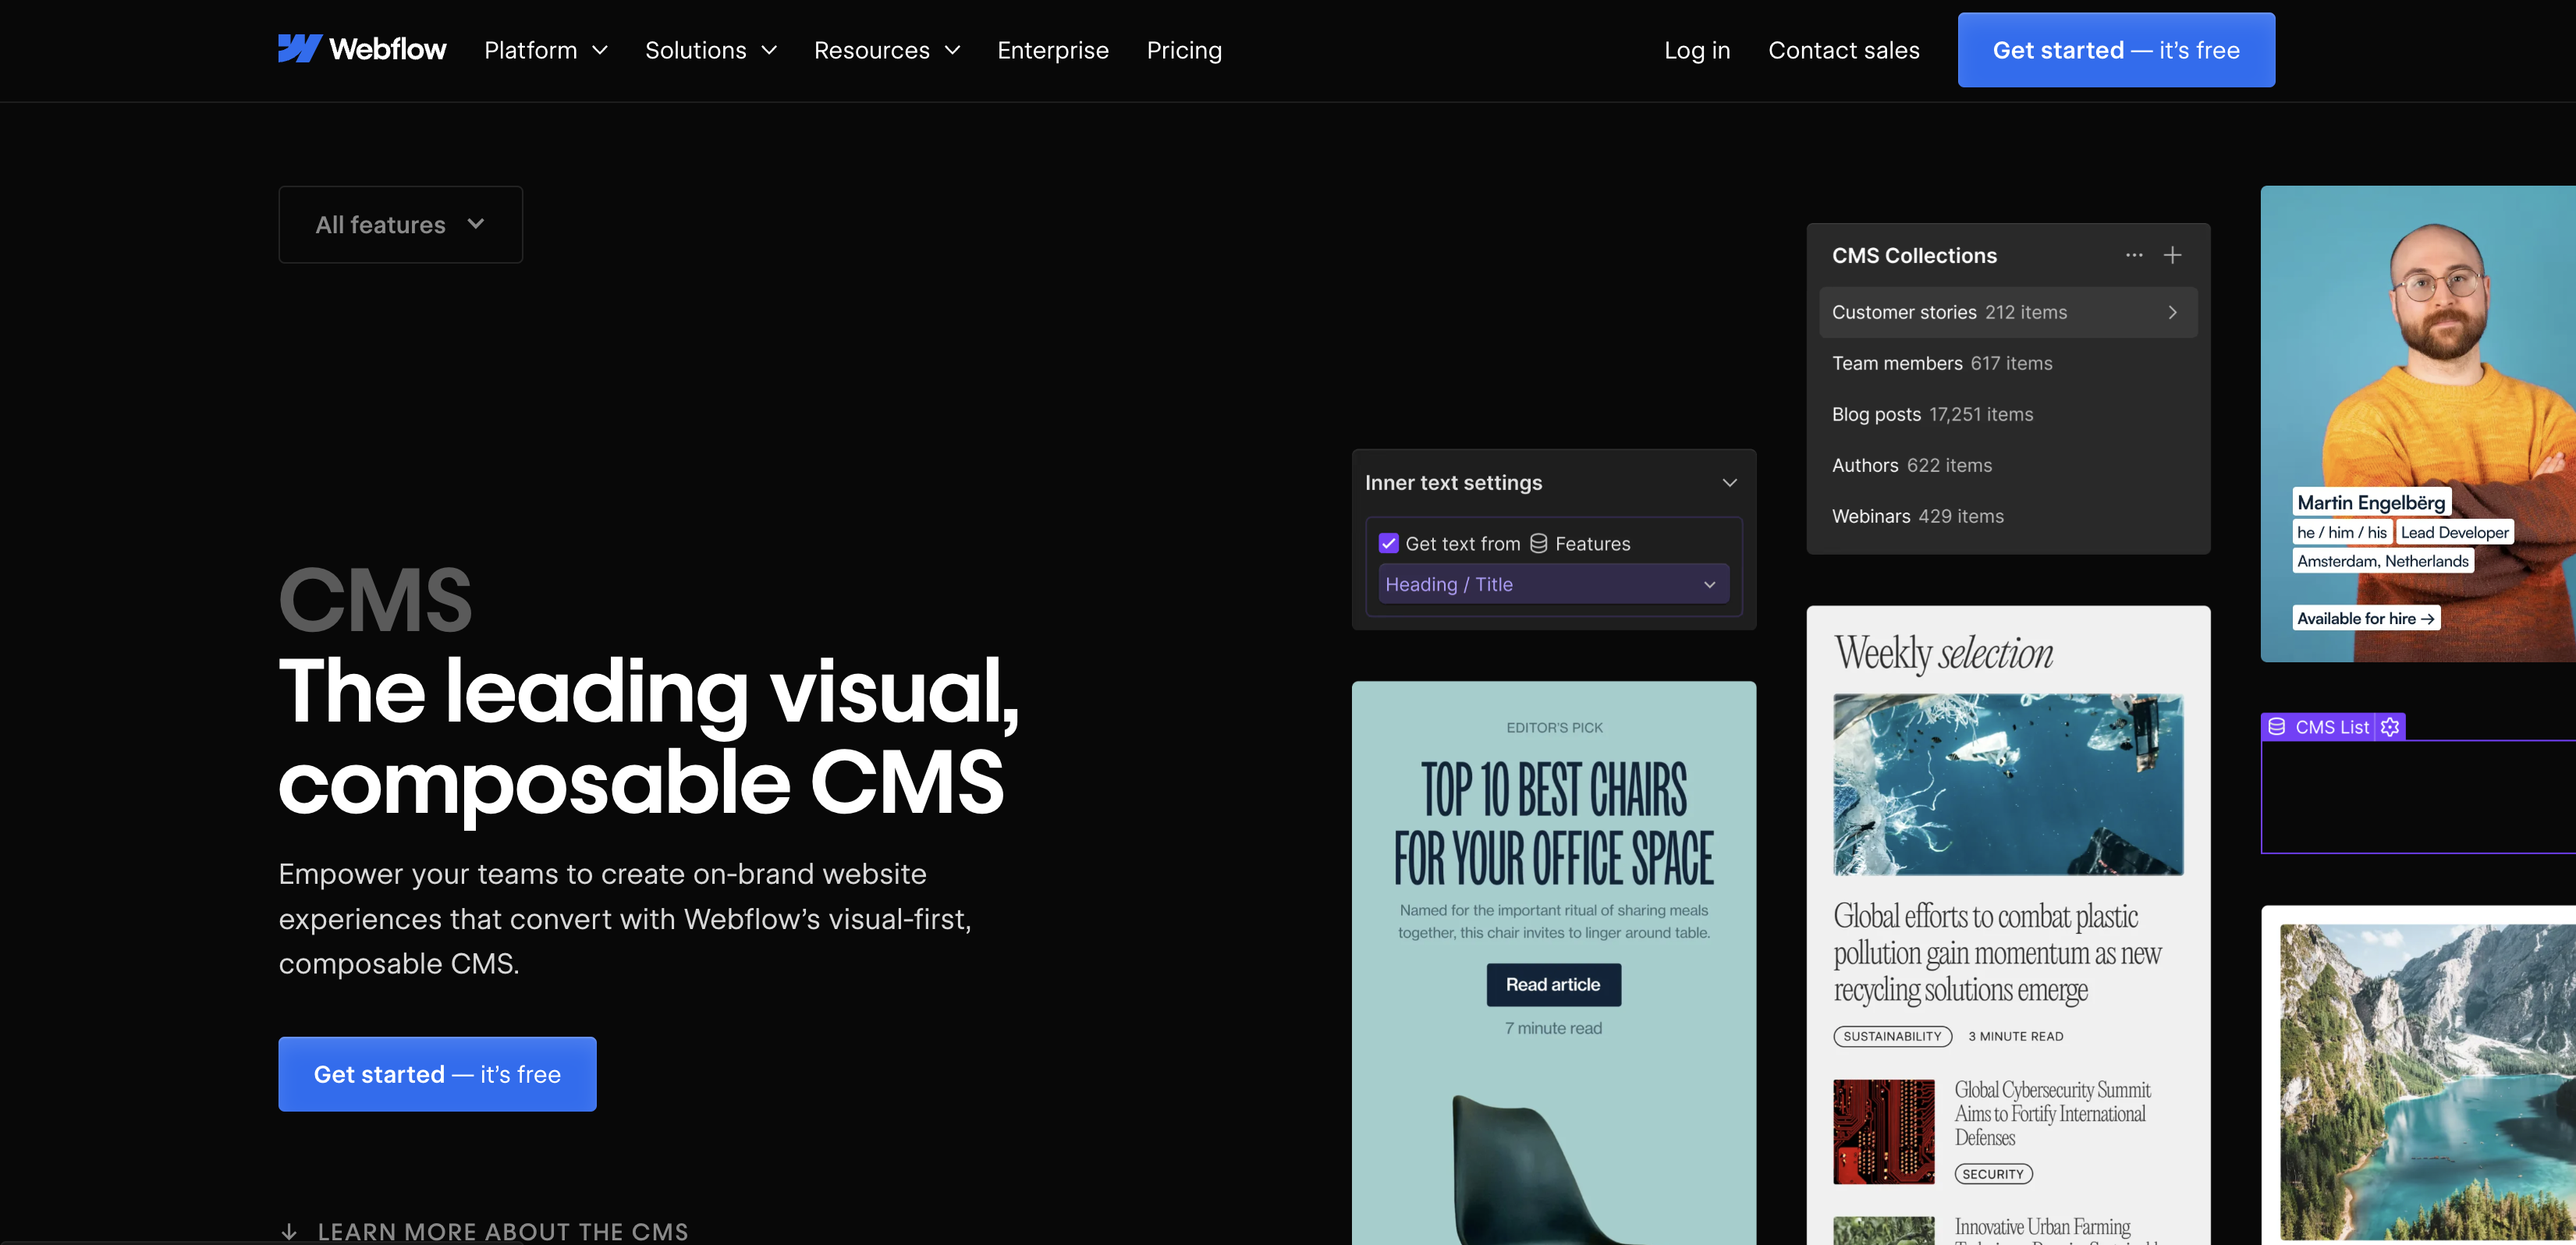Click the CMS Collections add icon
2576x1245 pixels.
[2172, 254]
